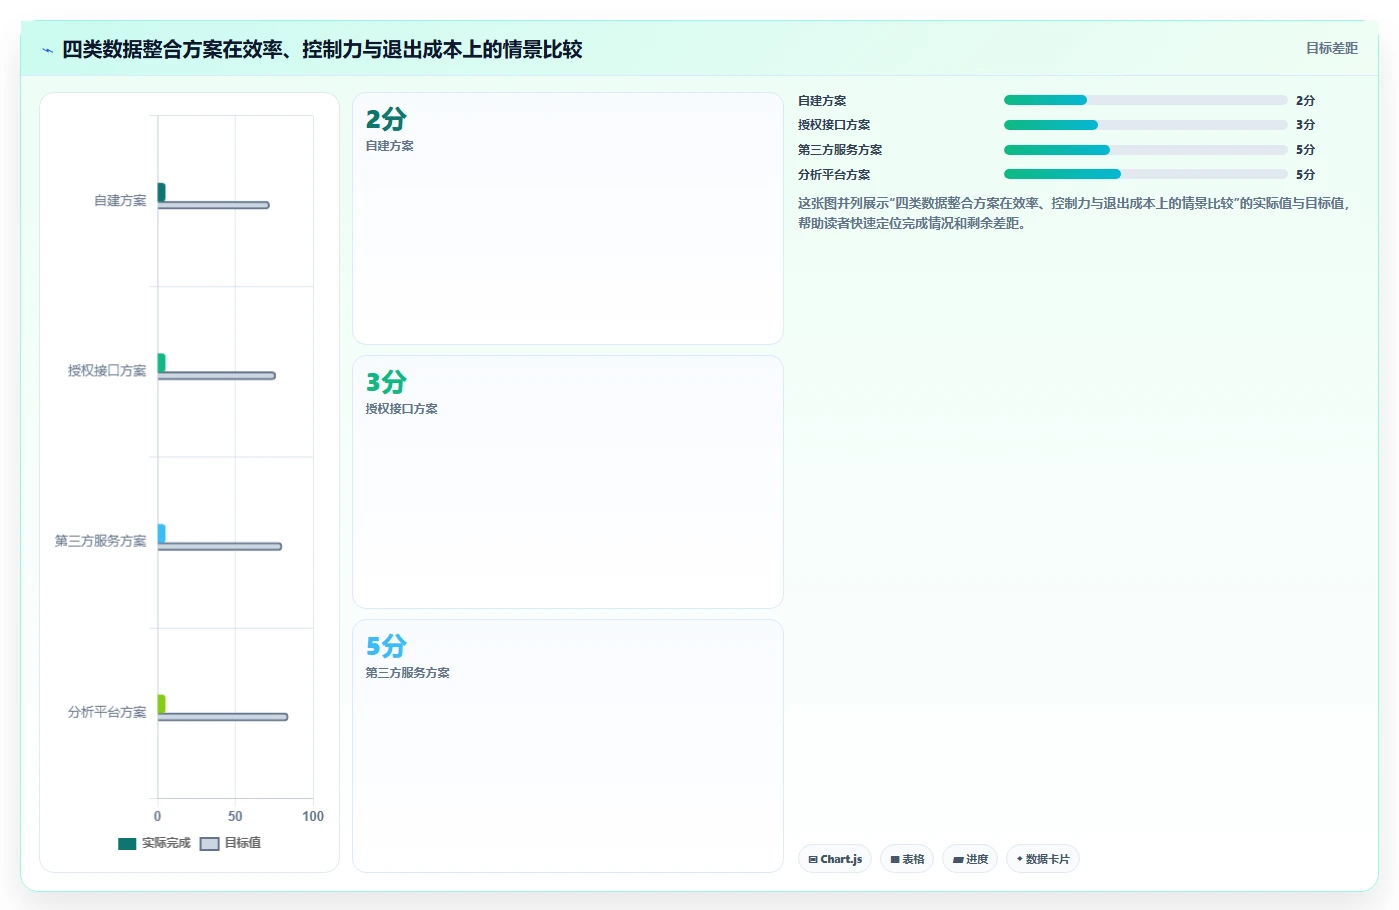Toggle the 实际完成 legend entry
Screen dimensions: 1399x910
(x=154, y=843)
